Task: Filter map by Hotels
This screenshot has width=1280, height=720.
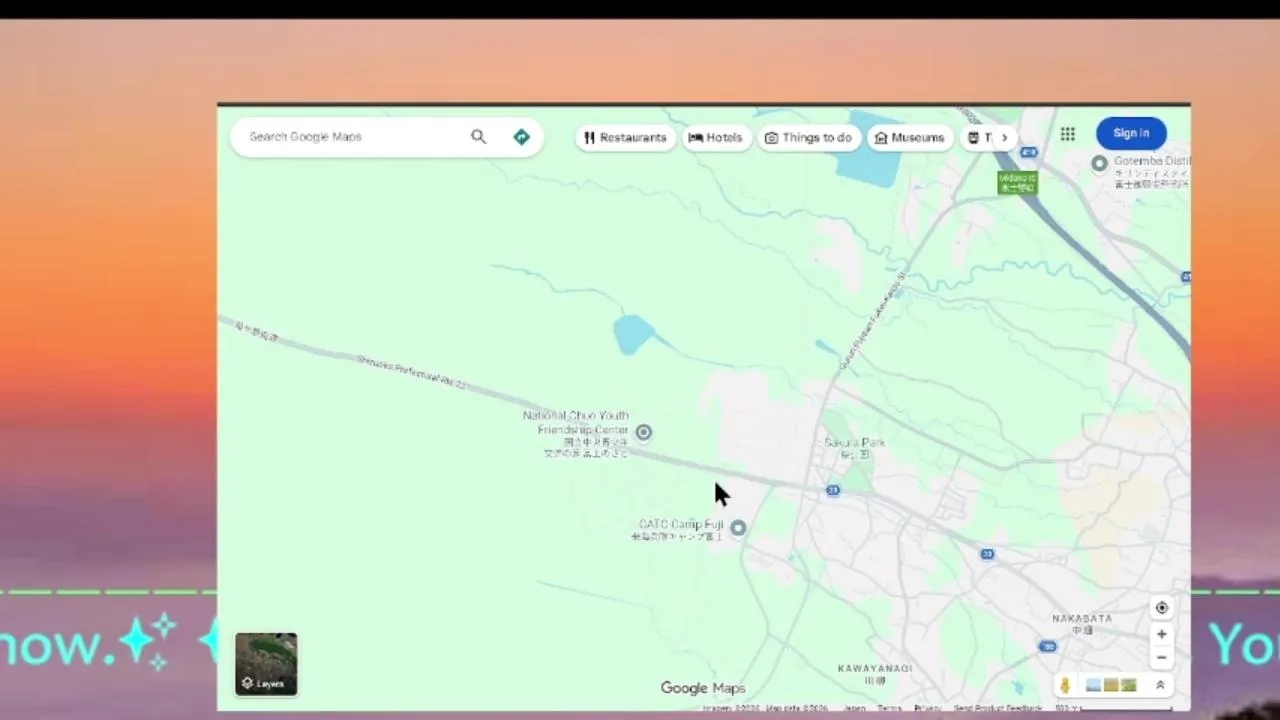Action: [x=716, y=138]
